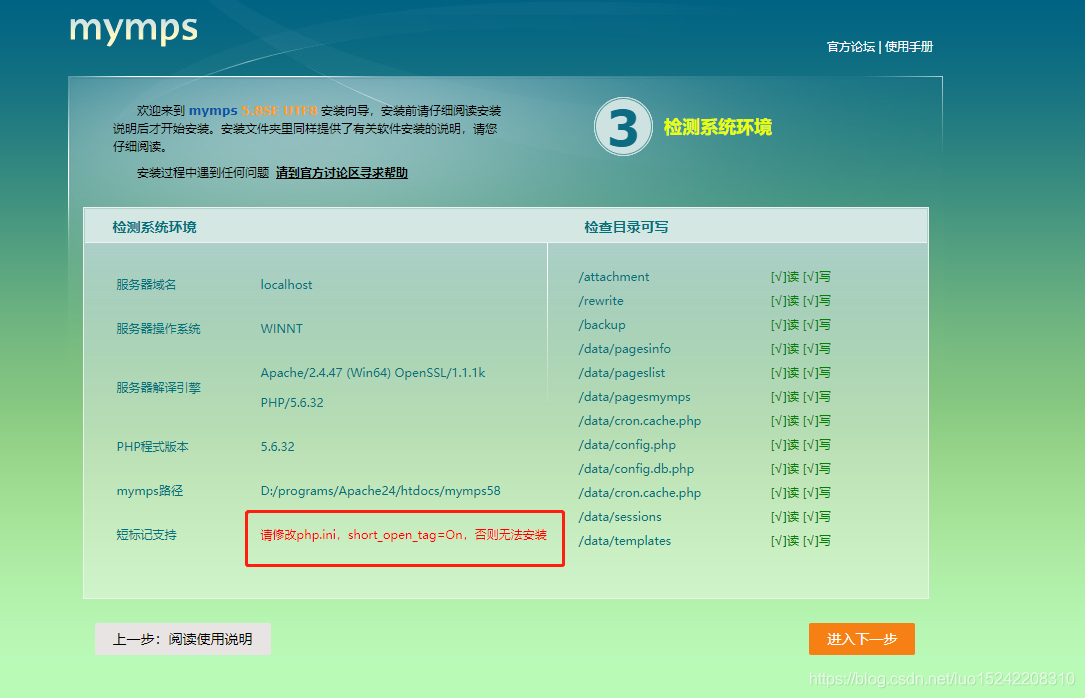
Task: Select the WINNT operating system value
Action: [x=282, y=329]
